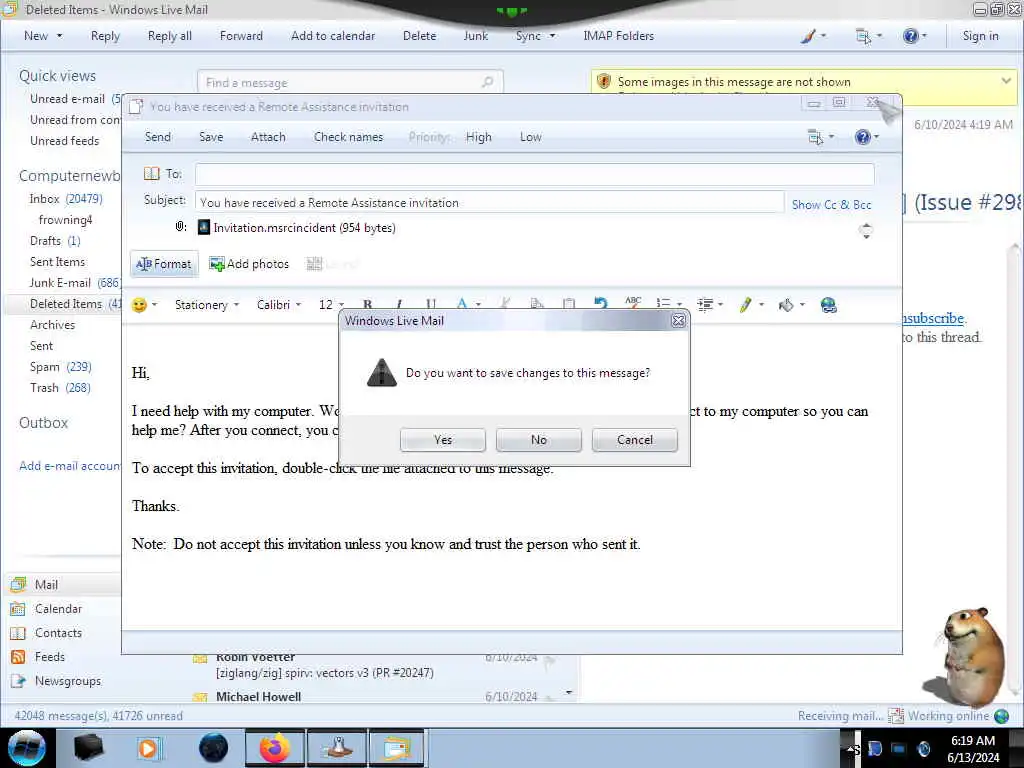Open the font color A dropdown
The width and height of the screenshot is (1024, 768).
click(x=468, y=304)
